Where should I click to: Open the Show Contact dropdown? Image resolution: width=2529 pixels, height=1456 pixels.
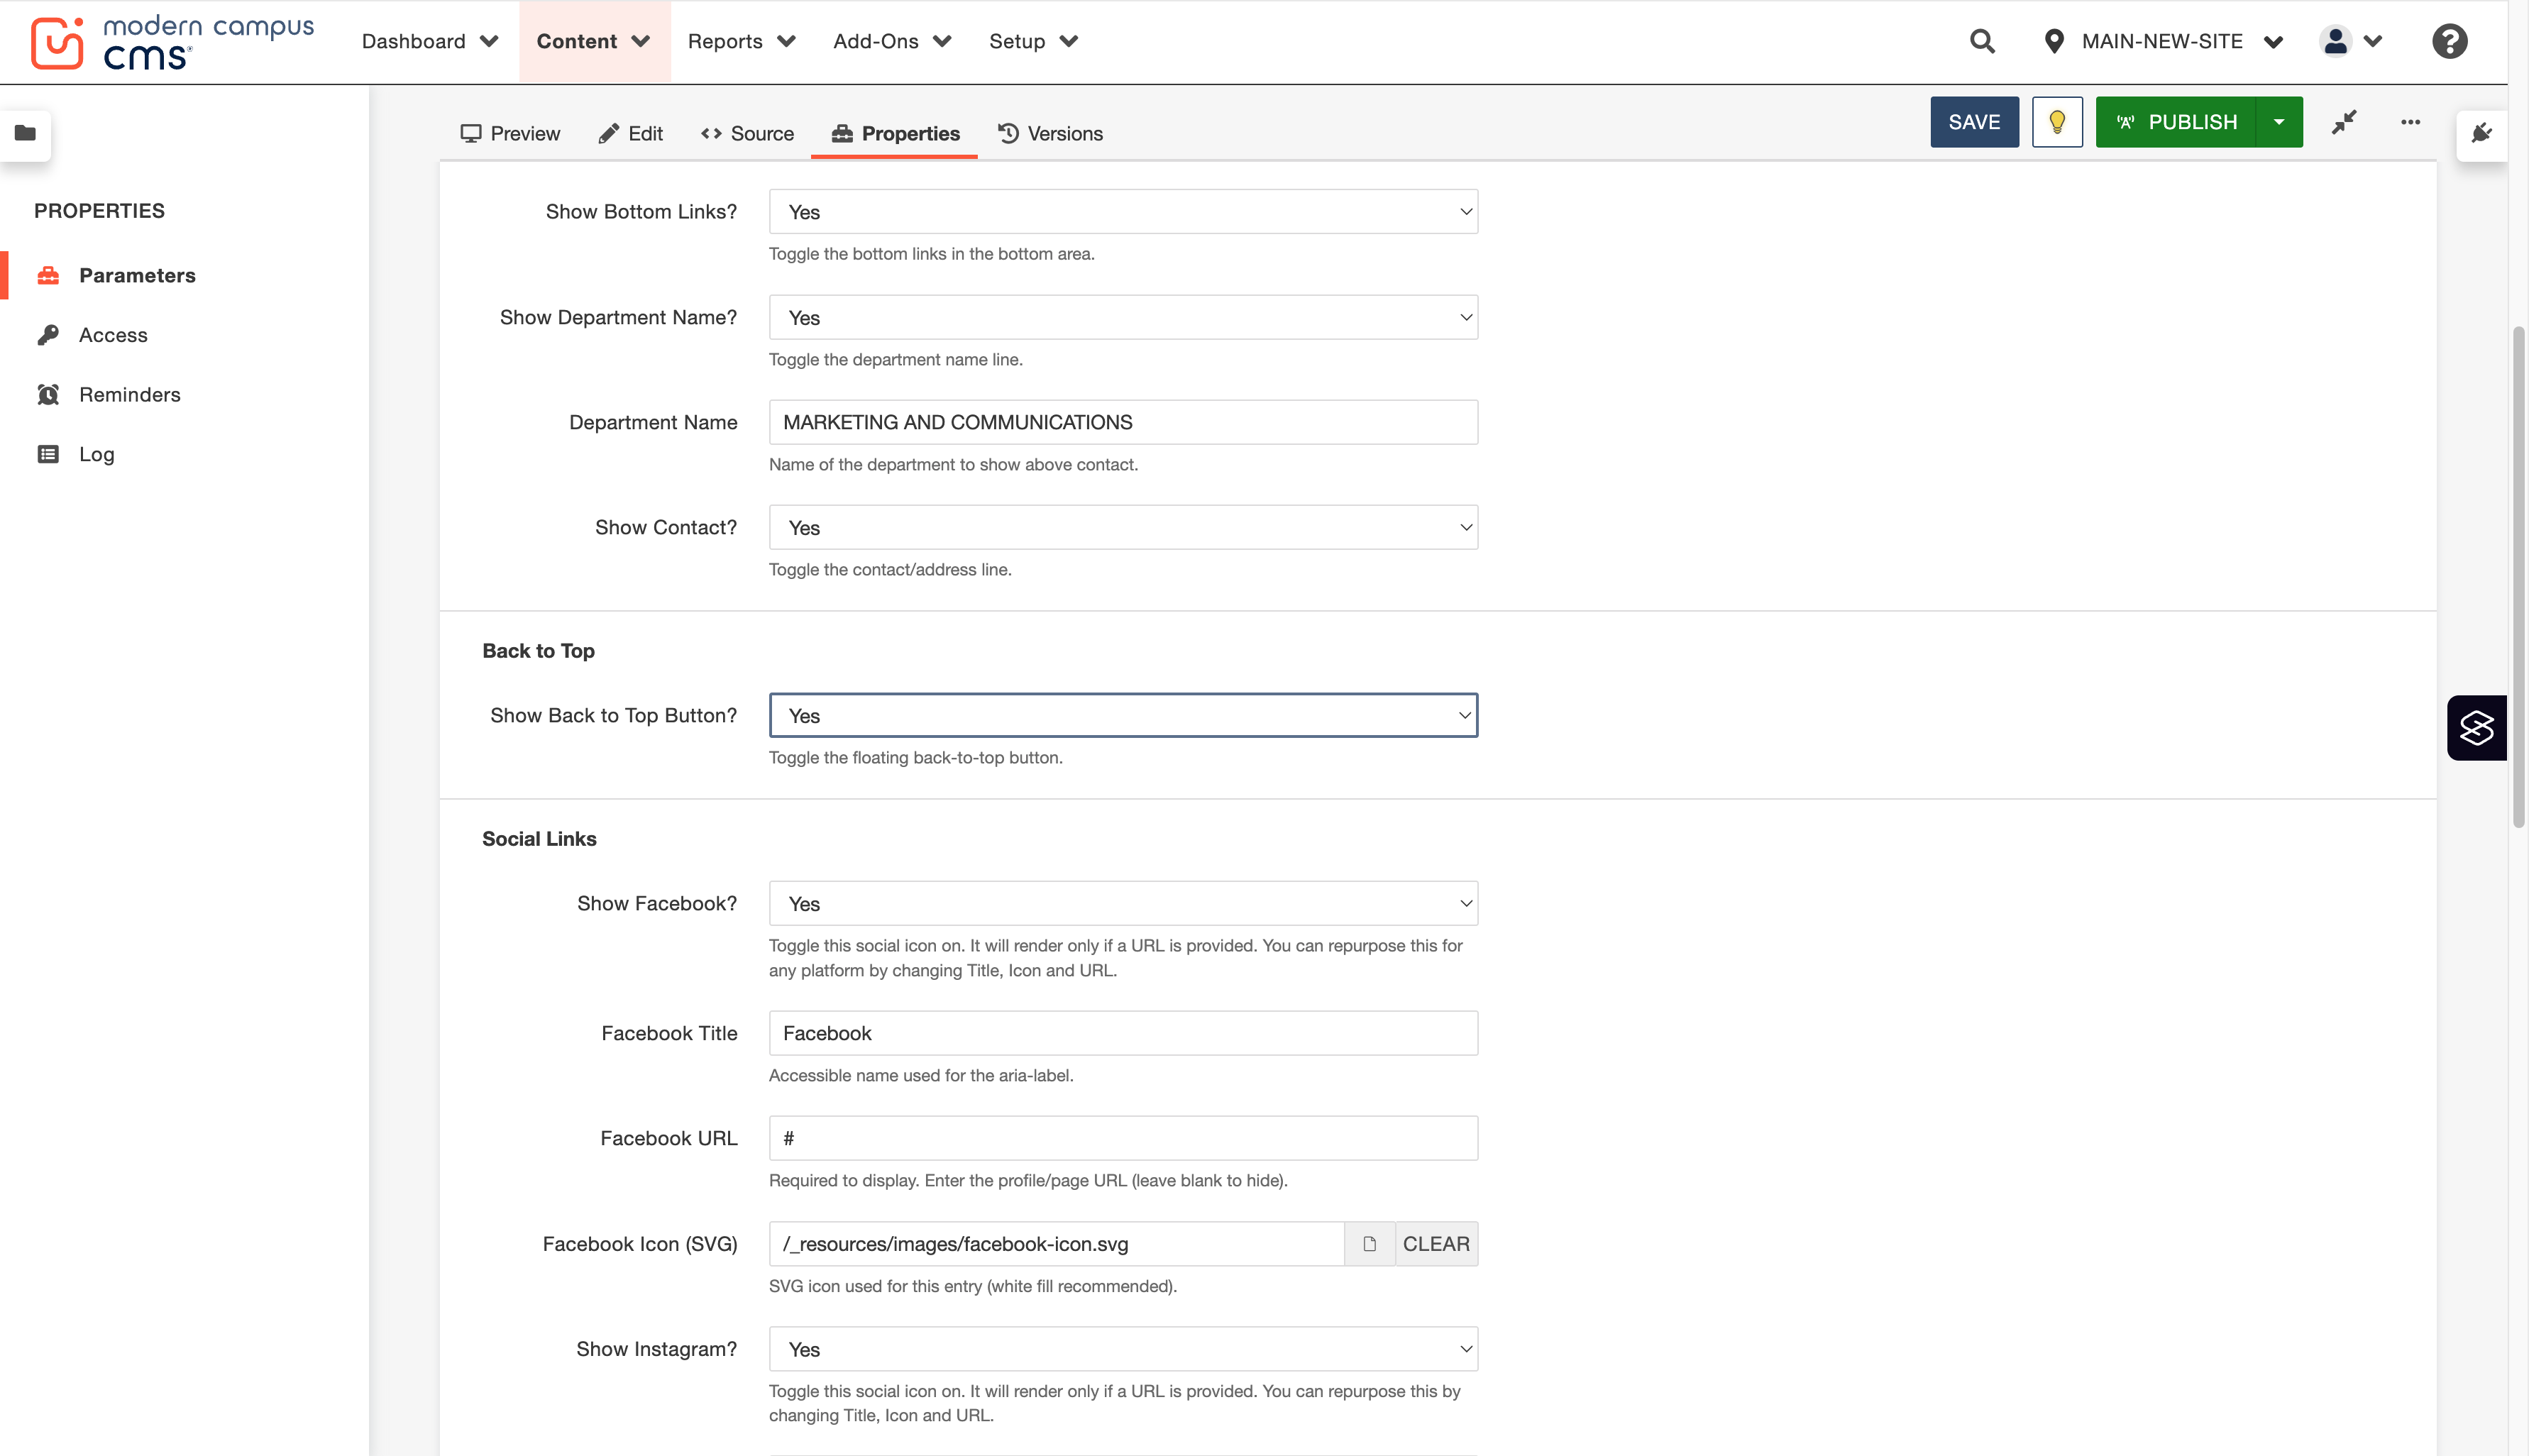1123,527
